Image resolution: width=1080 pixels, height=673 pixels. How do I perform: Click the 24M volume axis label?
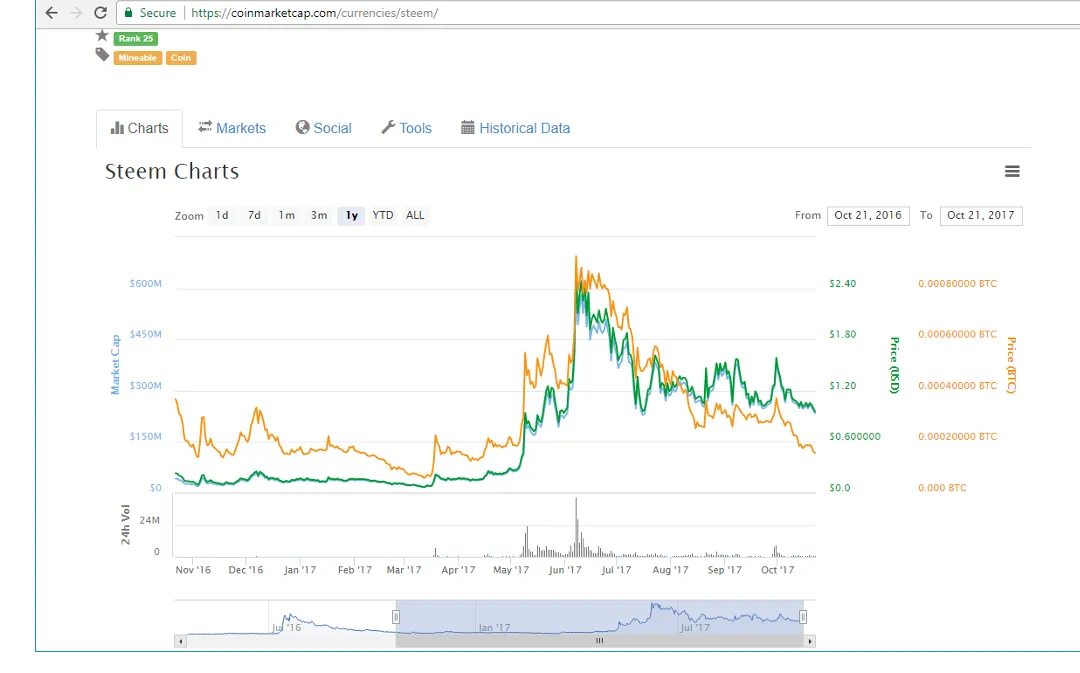pyautogui.click(x=149, y=520)
